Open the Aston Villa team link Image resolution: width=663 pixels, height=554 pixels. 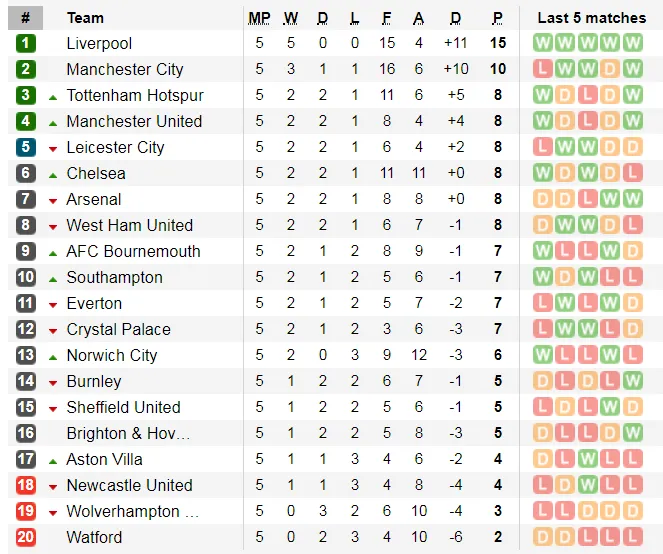tap(104, 459)
